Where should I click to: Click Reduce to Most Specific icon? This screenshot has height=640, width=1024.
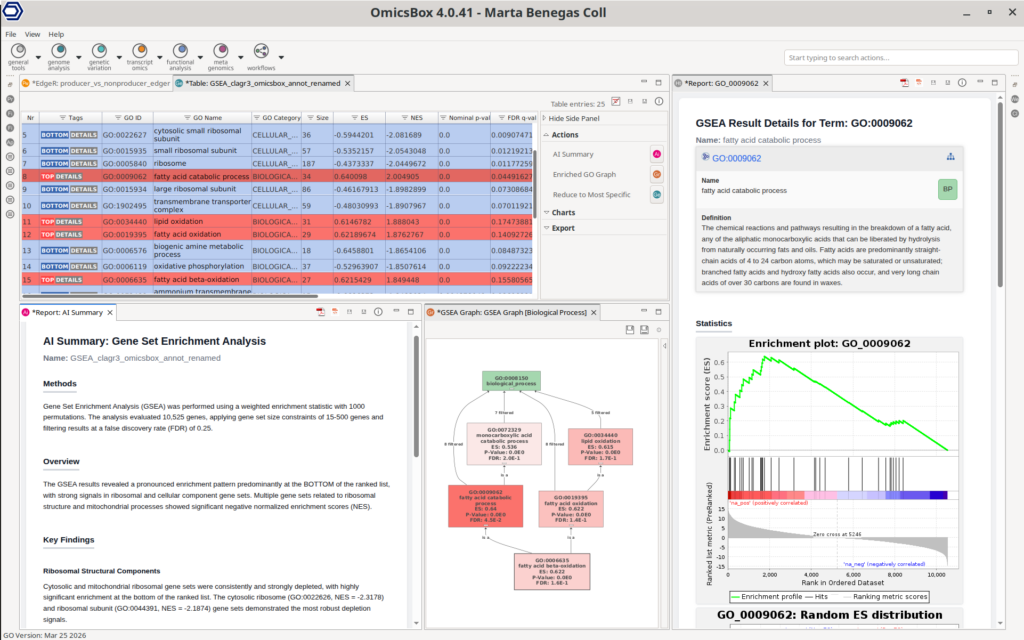point(657,194)
